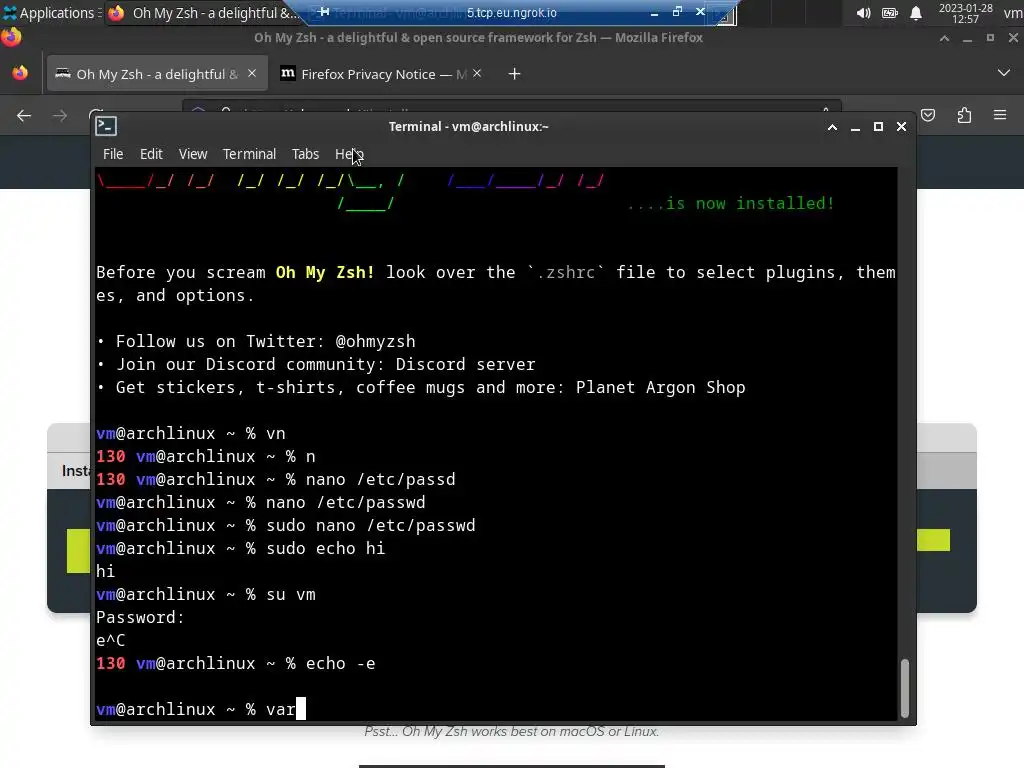1024x768 pixels.
Task: Open the Terminal File menu
Action: click(113, 154)
